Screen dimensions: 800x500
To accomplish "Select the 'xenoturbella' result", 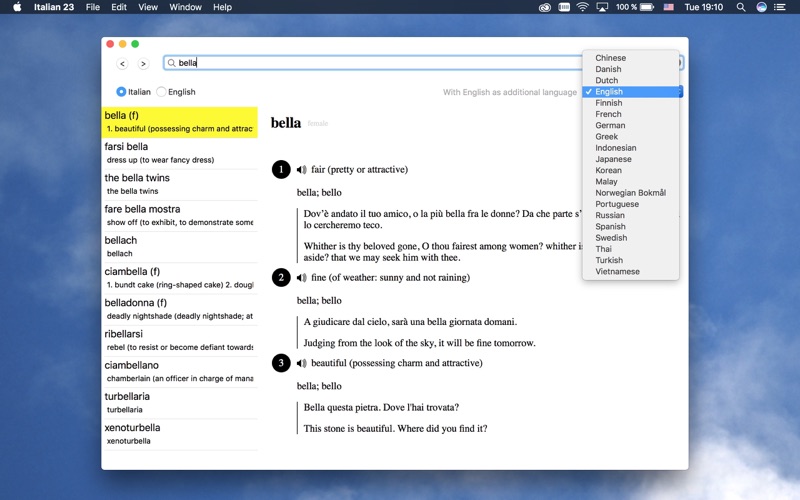I will pyautogui.click(x=180, y=434).
